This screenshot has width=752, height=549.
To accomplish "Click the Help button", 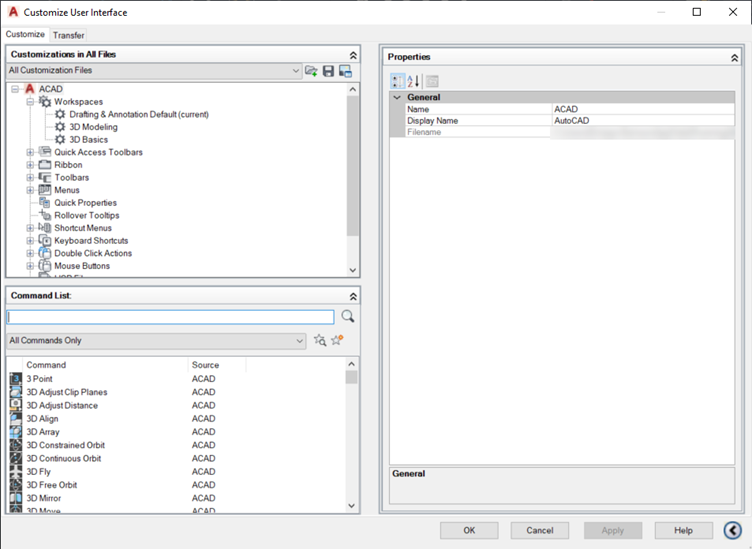I will pyautogui.click(x=683, y=530).
